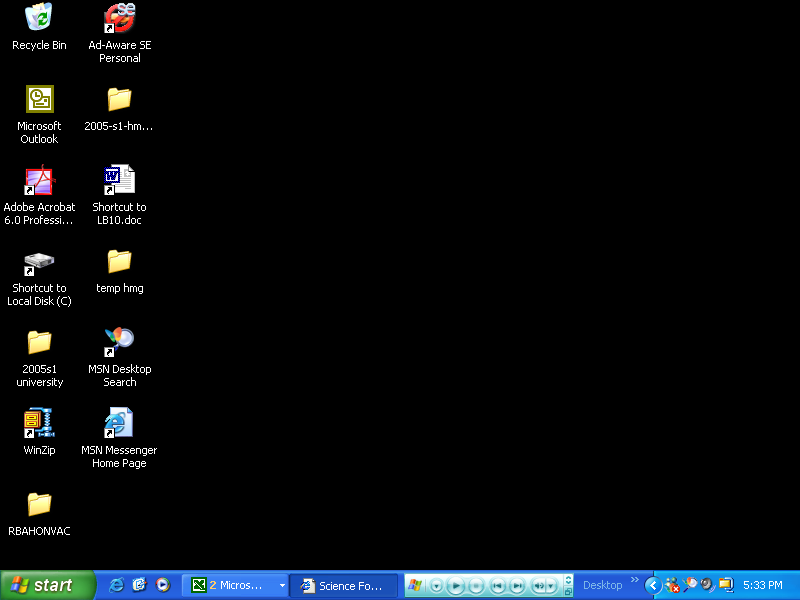Select the WinZip desktop shortcut
The width and height of the screenshot is (800, 600).
[x=39, y=423]
